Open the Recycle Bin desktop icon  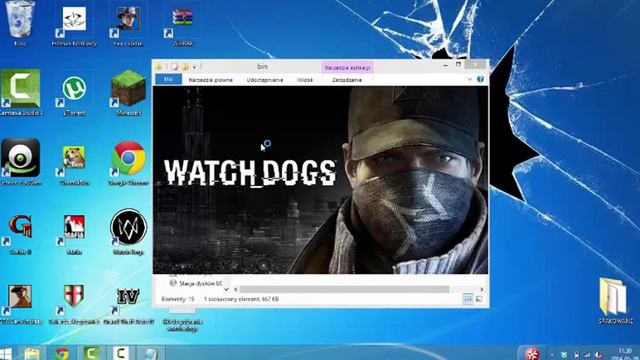point(20,22)
